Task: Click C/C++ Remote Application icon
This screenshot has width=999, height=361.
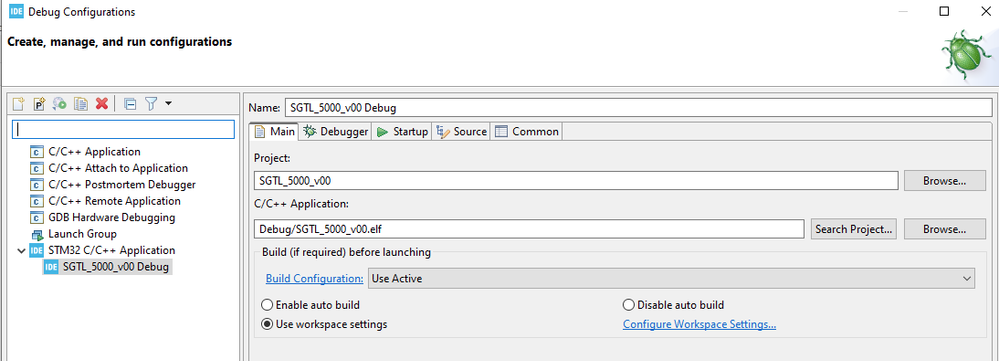Action: tap(36, 201)
